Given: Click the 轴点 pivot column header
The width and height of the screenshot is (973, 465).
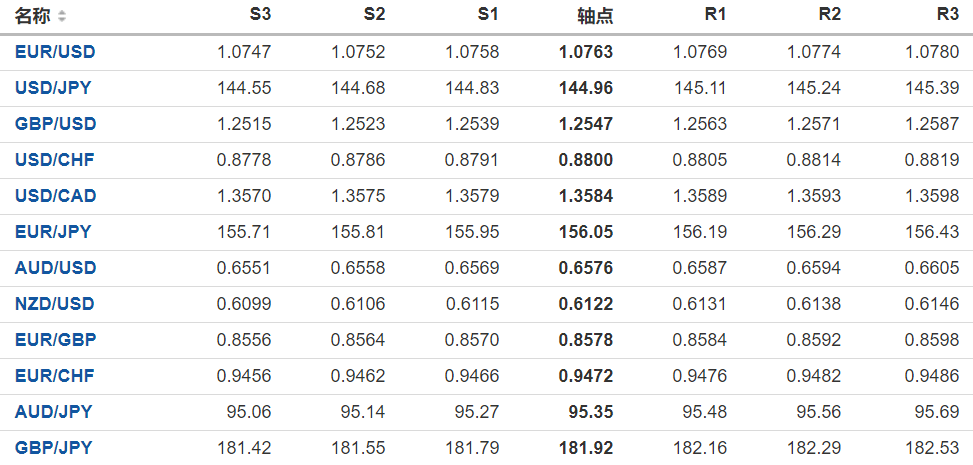Looking at the screenshot, I should [595, 16].
